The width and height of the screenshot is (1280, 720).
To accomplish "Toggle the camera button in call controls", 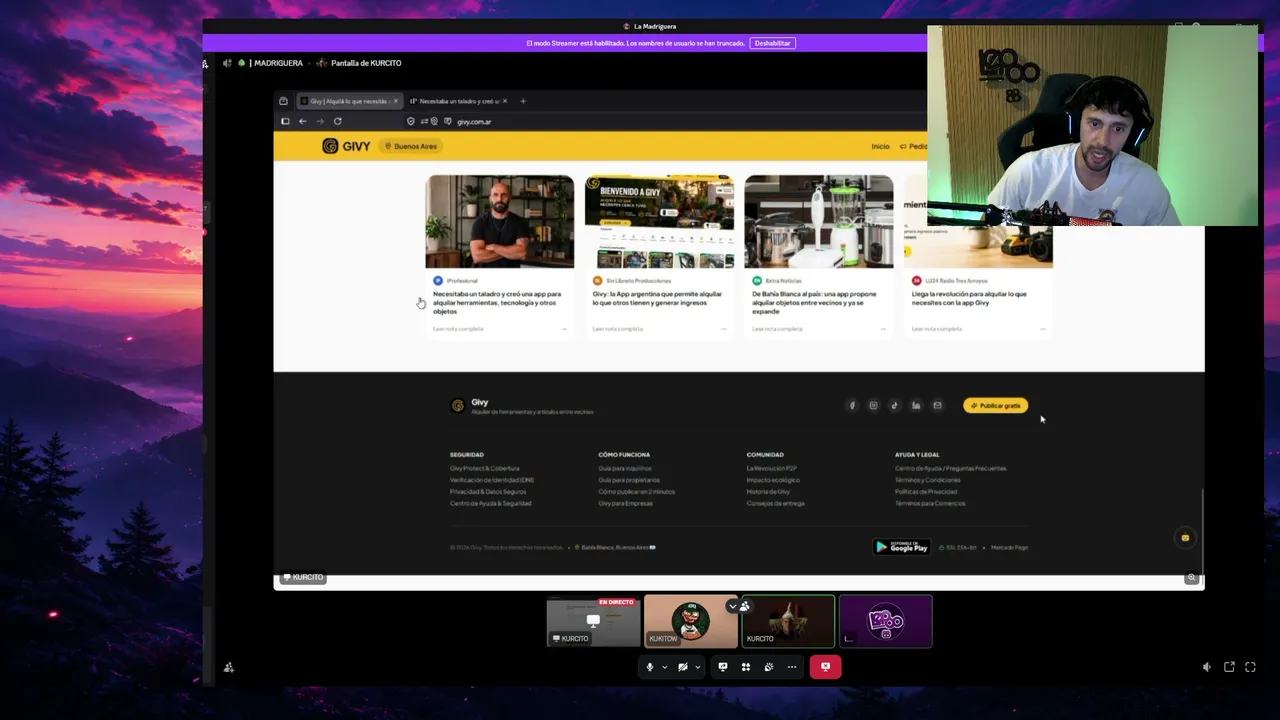I will [x=683, y=667].
